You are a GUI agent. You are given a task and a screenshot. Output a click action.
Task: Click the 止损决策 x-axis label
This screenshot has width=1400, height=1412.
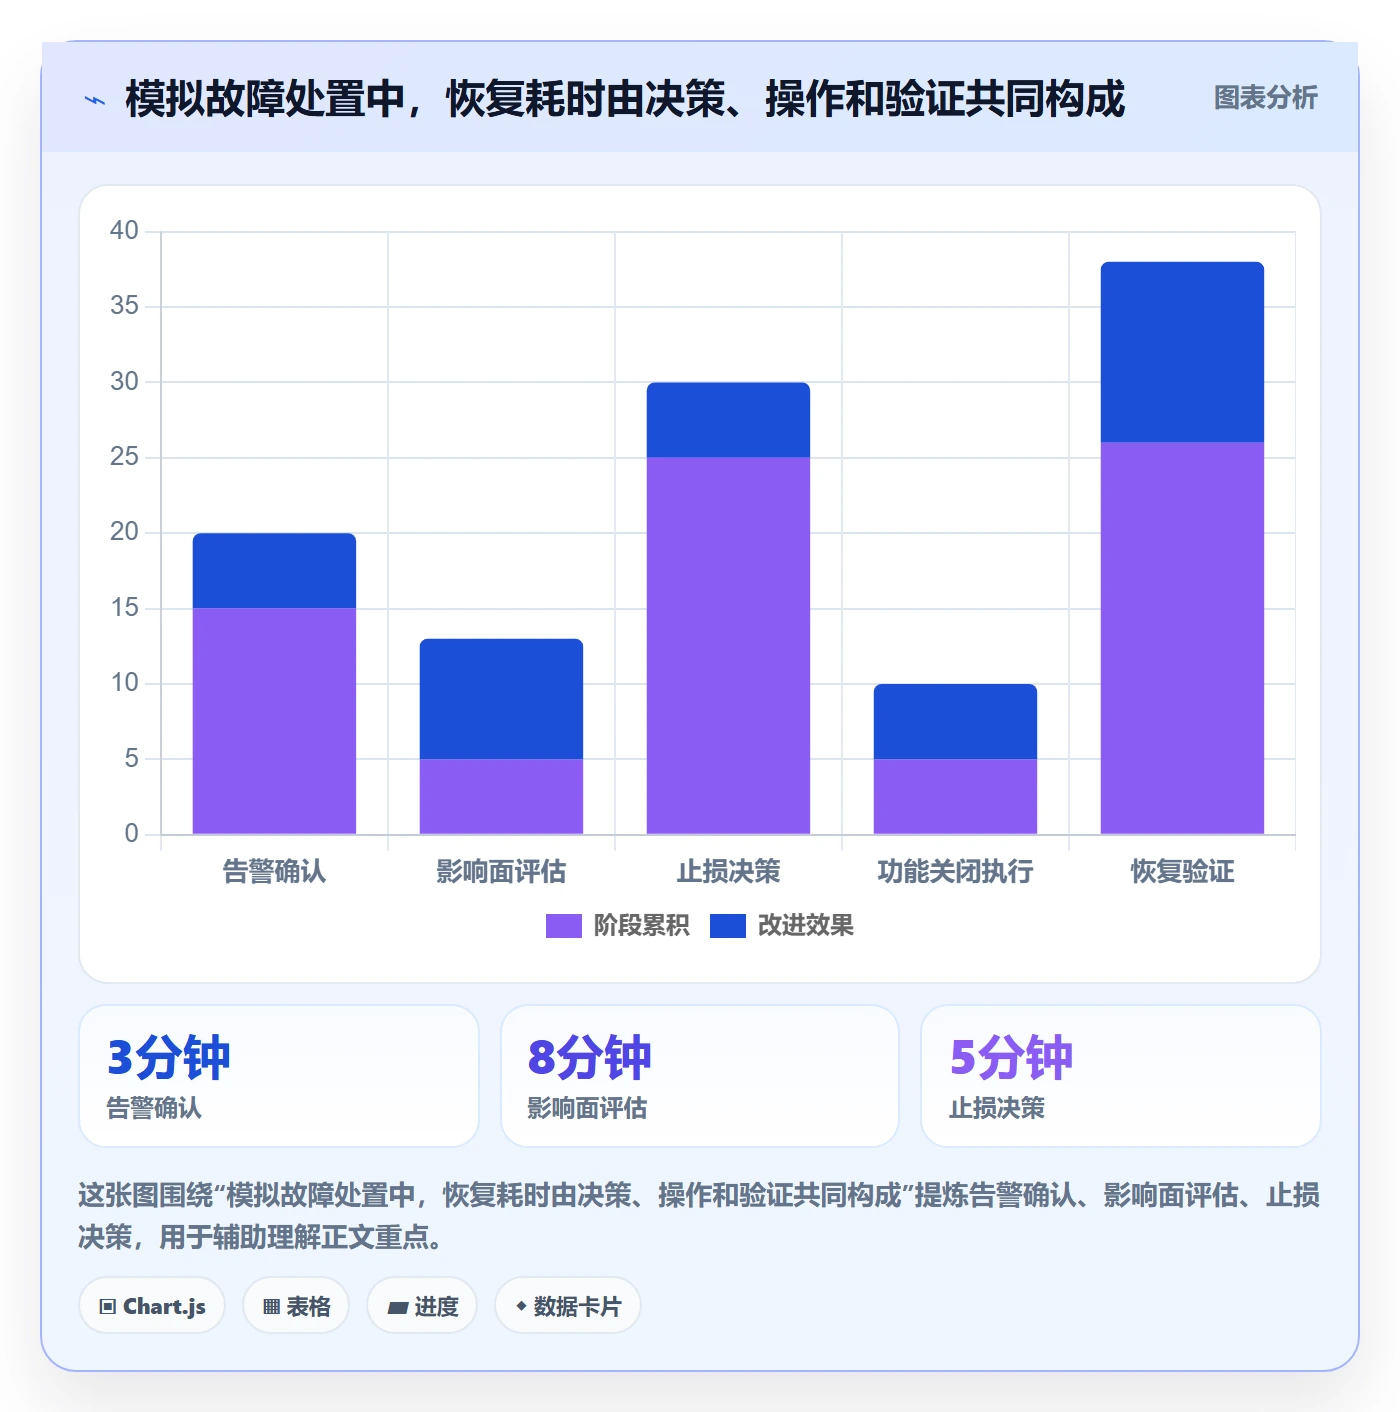coord(728,872)
